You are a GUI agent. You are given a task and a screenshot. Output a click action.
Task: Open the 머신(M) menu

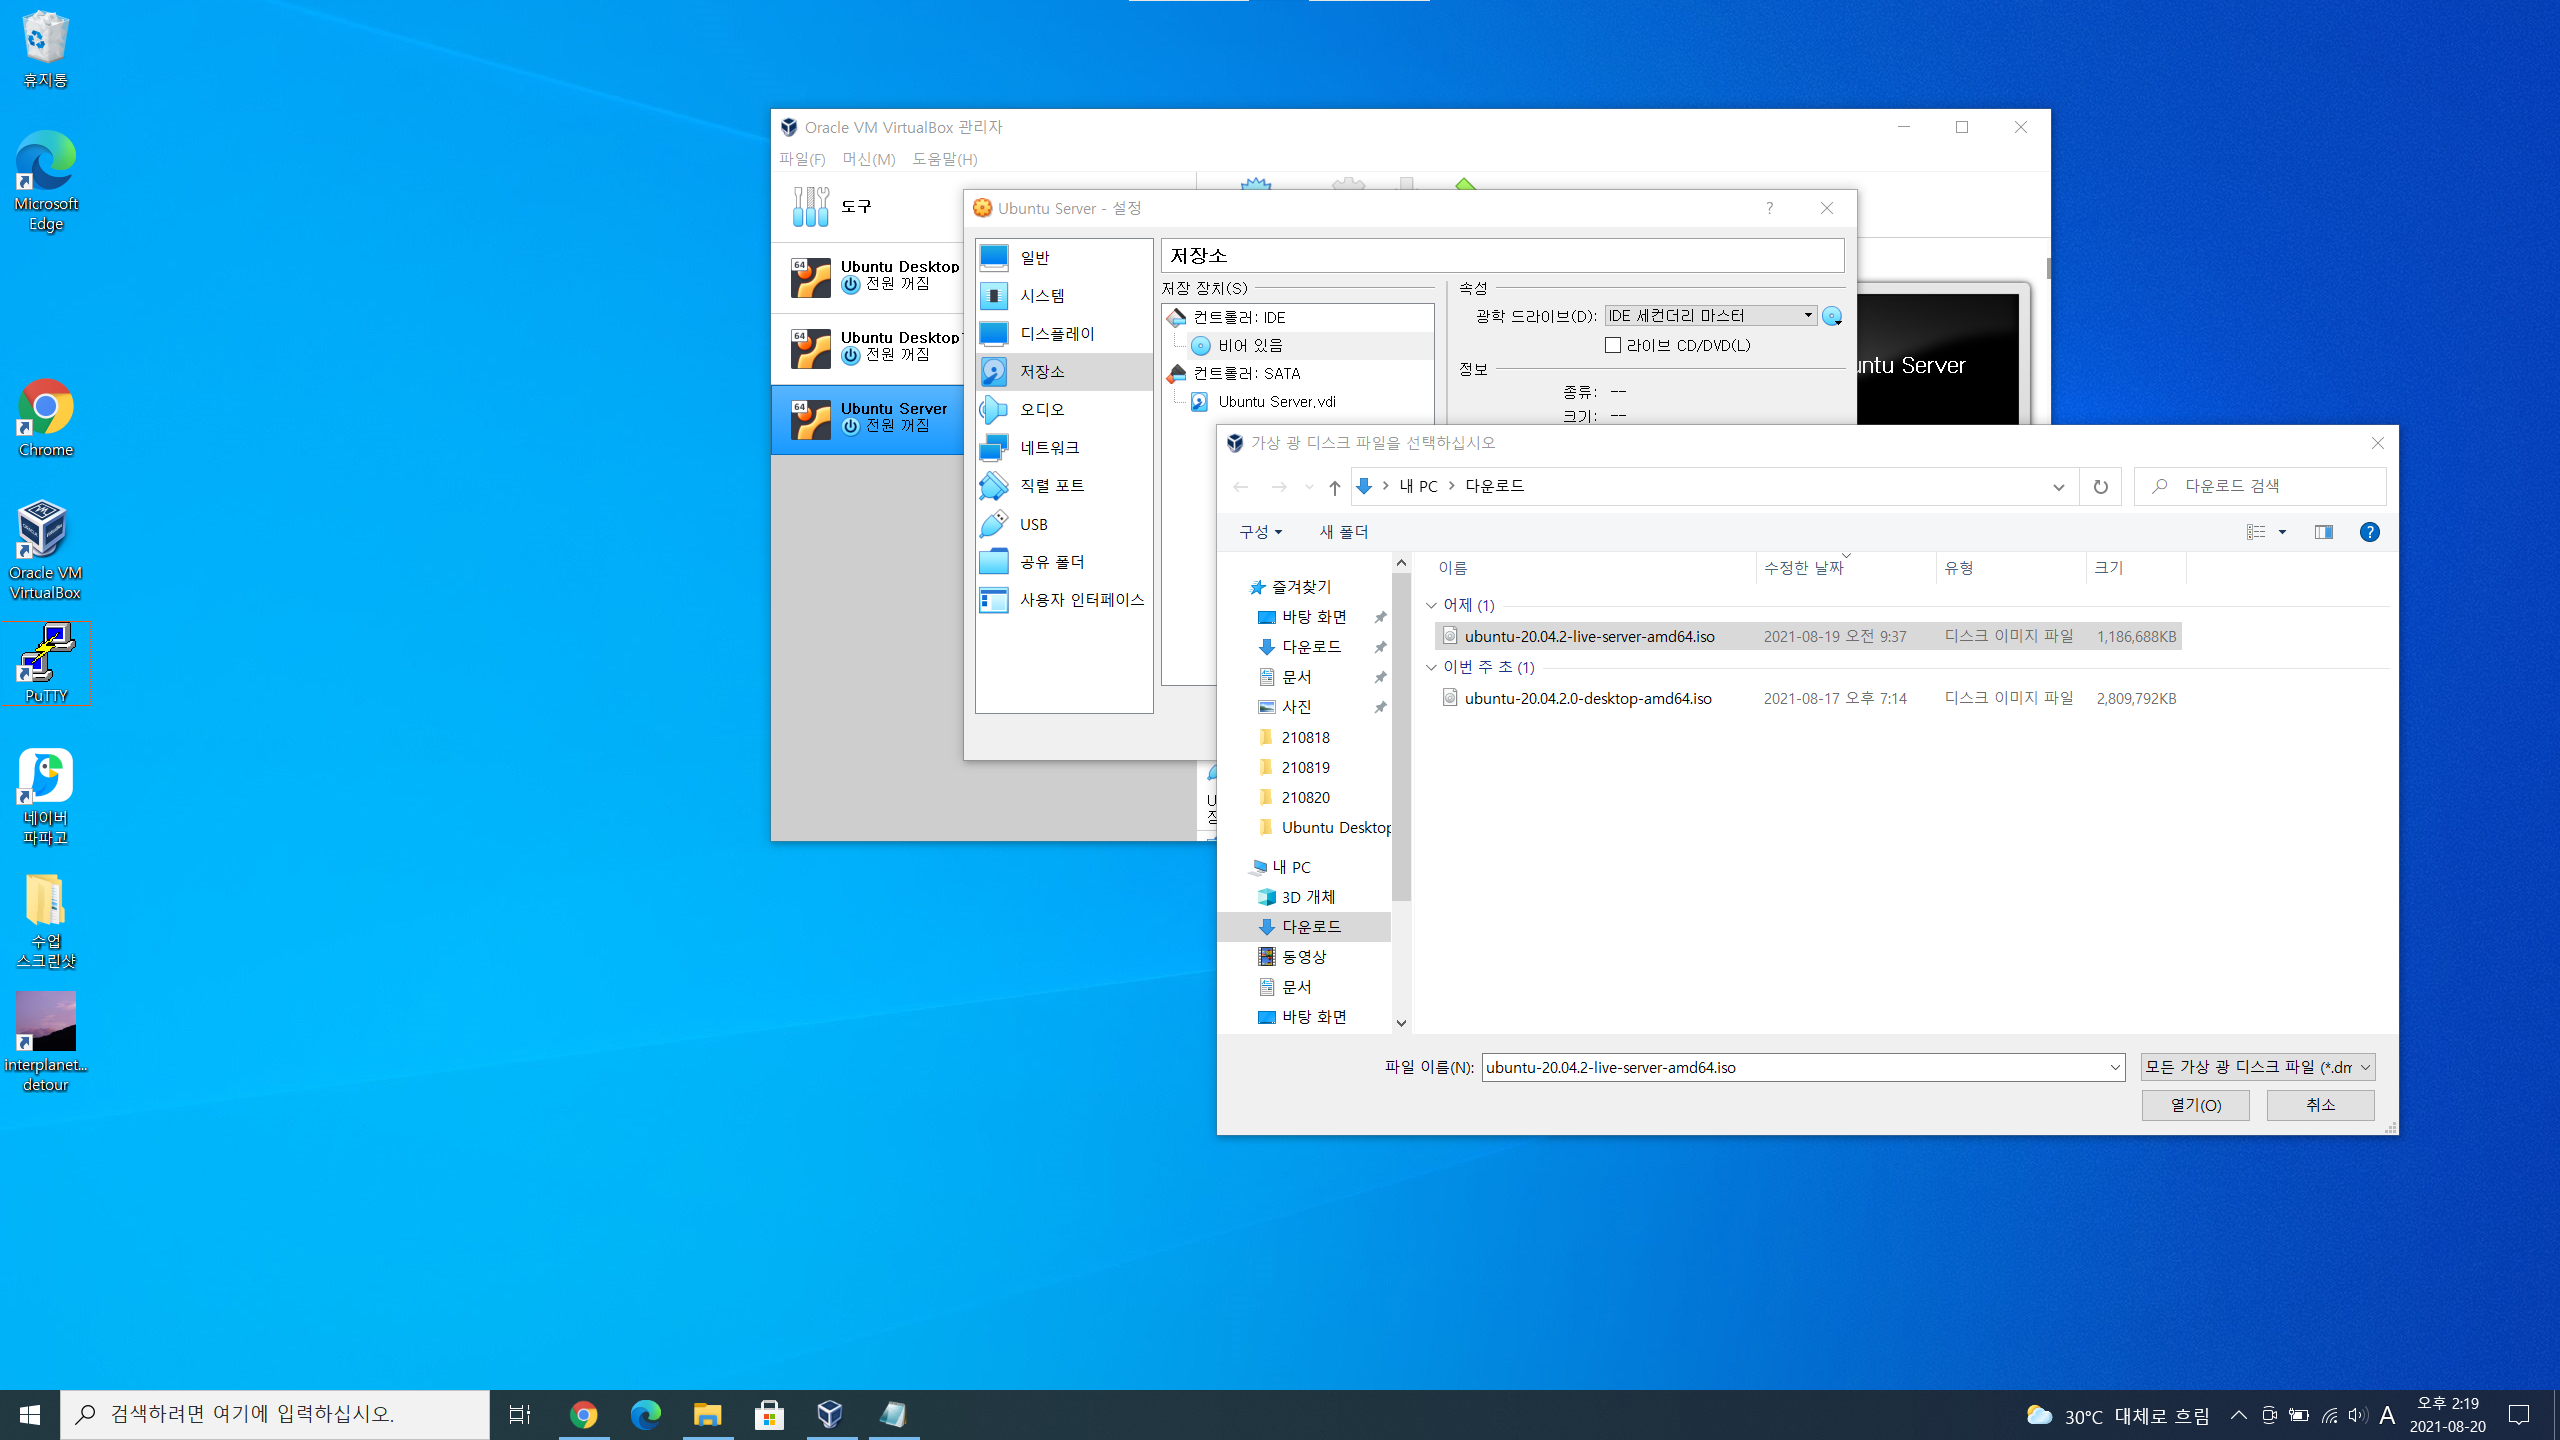click(867, 159)
